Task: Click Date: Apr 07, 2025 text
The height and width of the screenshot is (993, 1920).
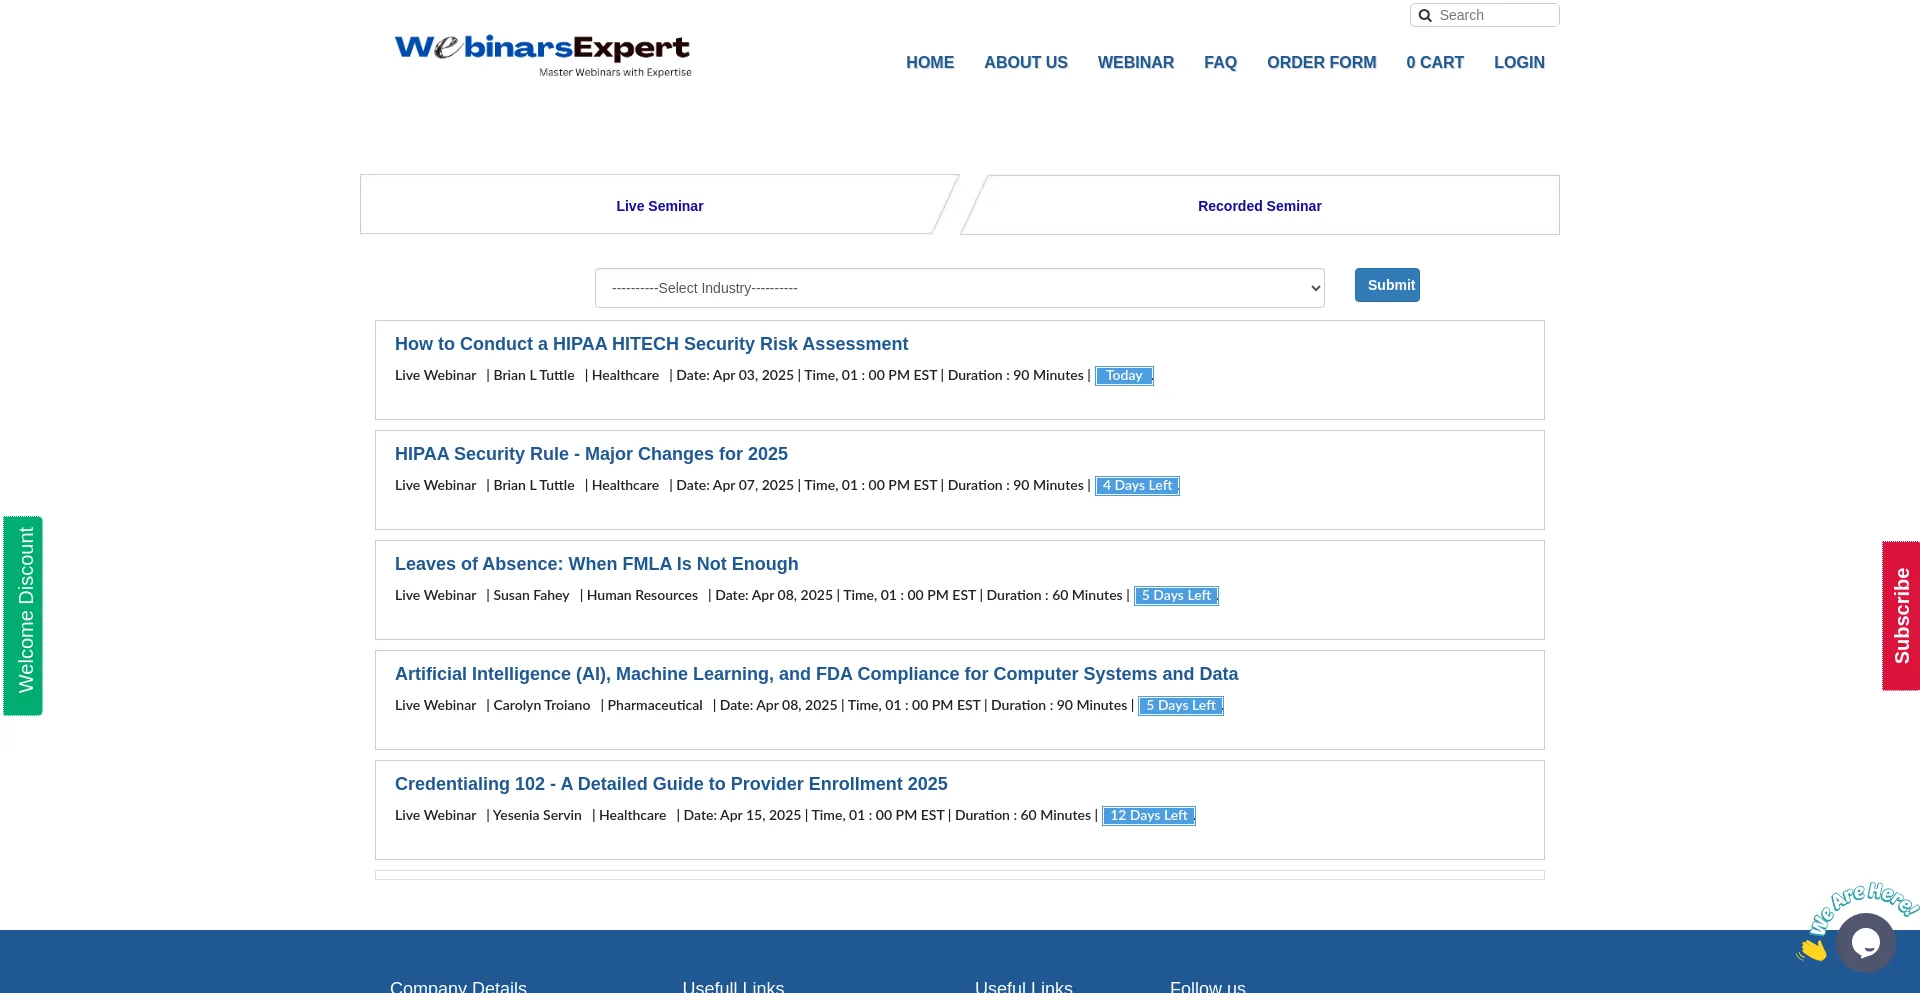Action: 735,485
